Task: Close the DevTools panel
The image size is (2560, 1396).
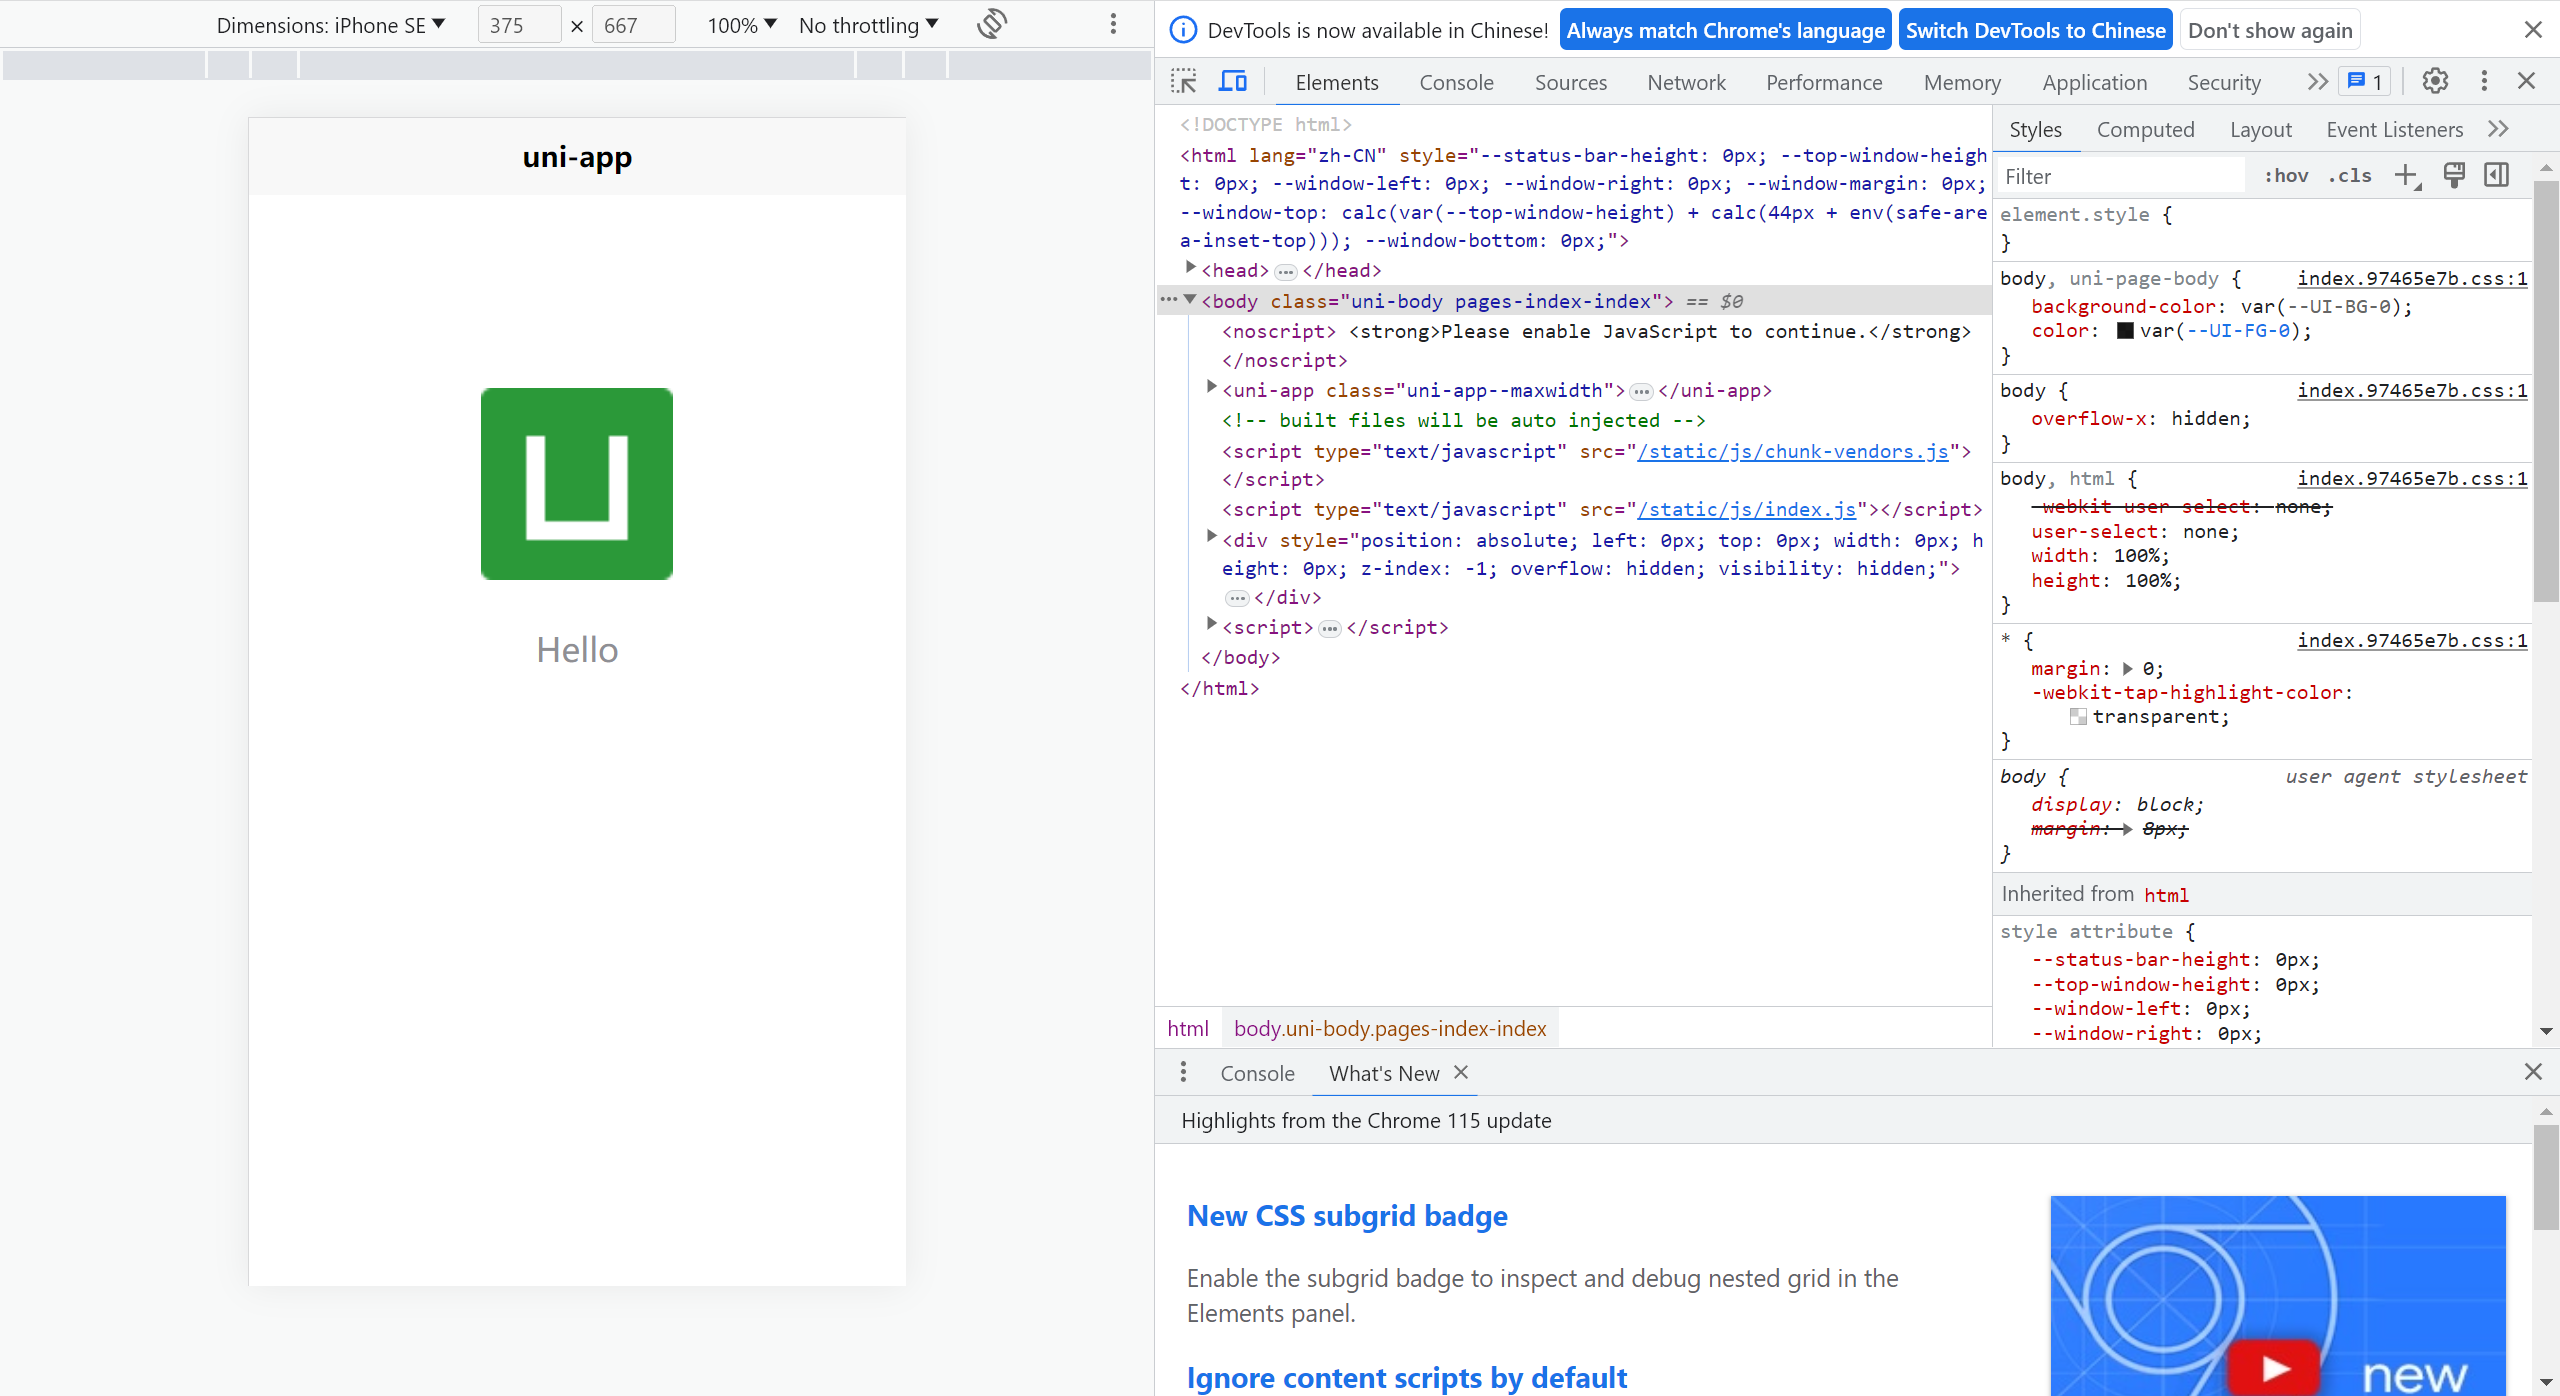Action: click(2527, 81)
